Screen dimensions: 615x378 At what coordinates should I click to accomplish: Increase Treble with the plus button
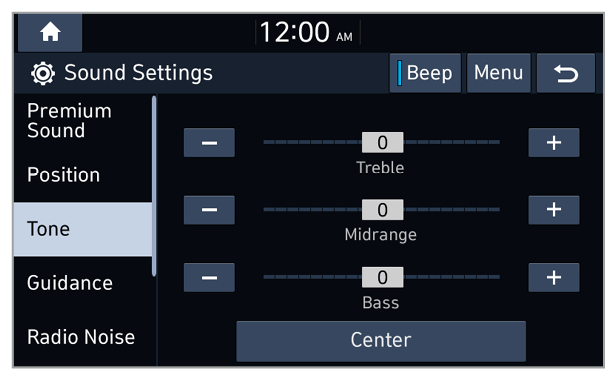point(553,143)
